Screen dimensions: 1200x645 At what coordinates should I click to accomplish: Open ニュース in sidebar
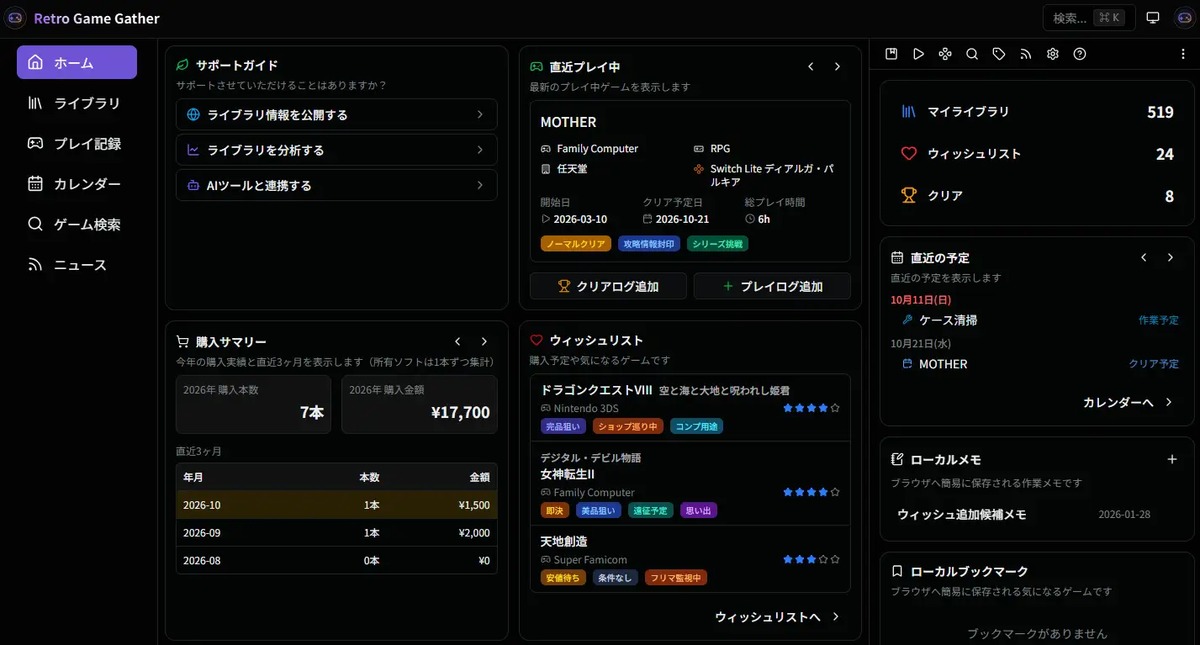[x=77, y=265]
